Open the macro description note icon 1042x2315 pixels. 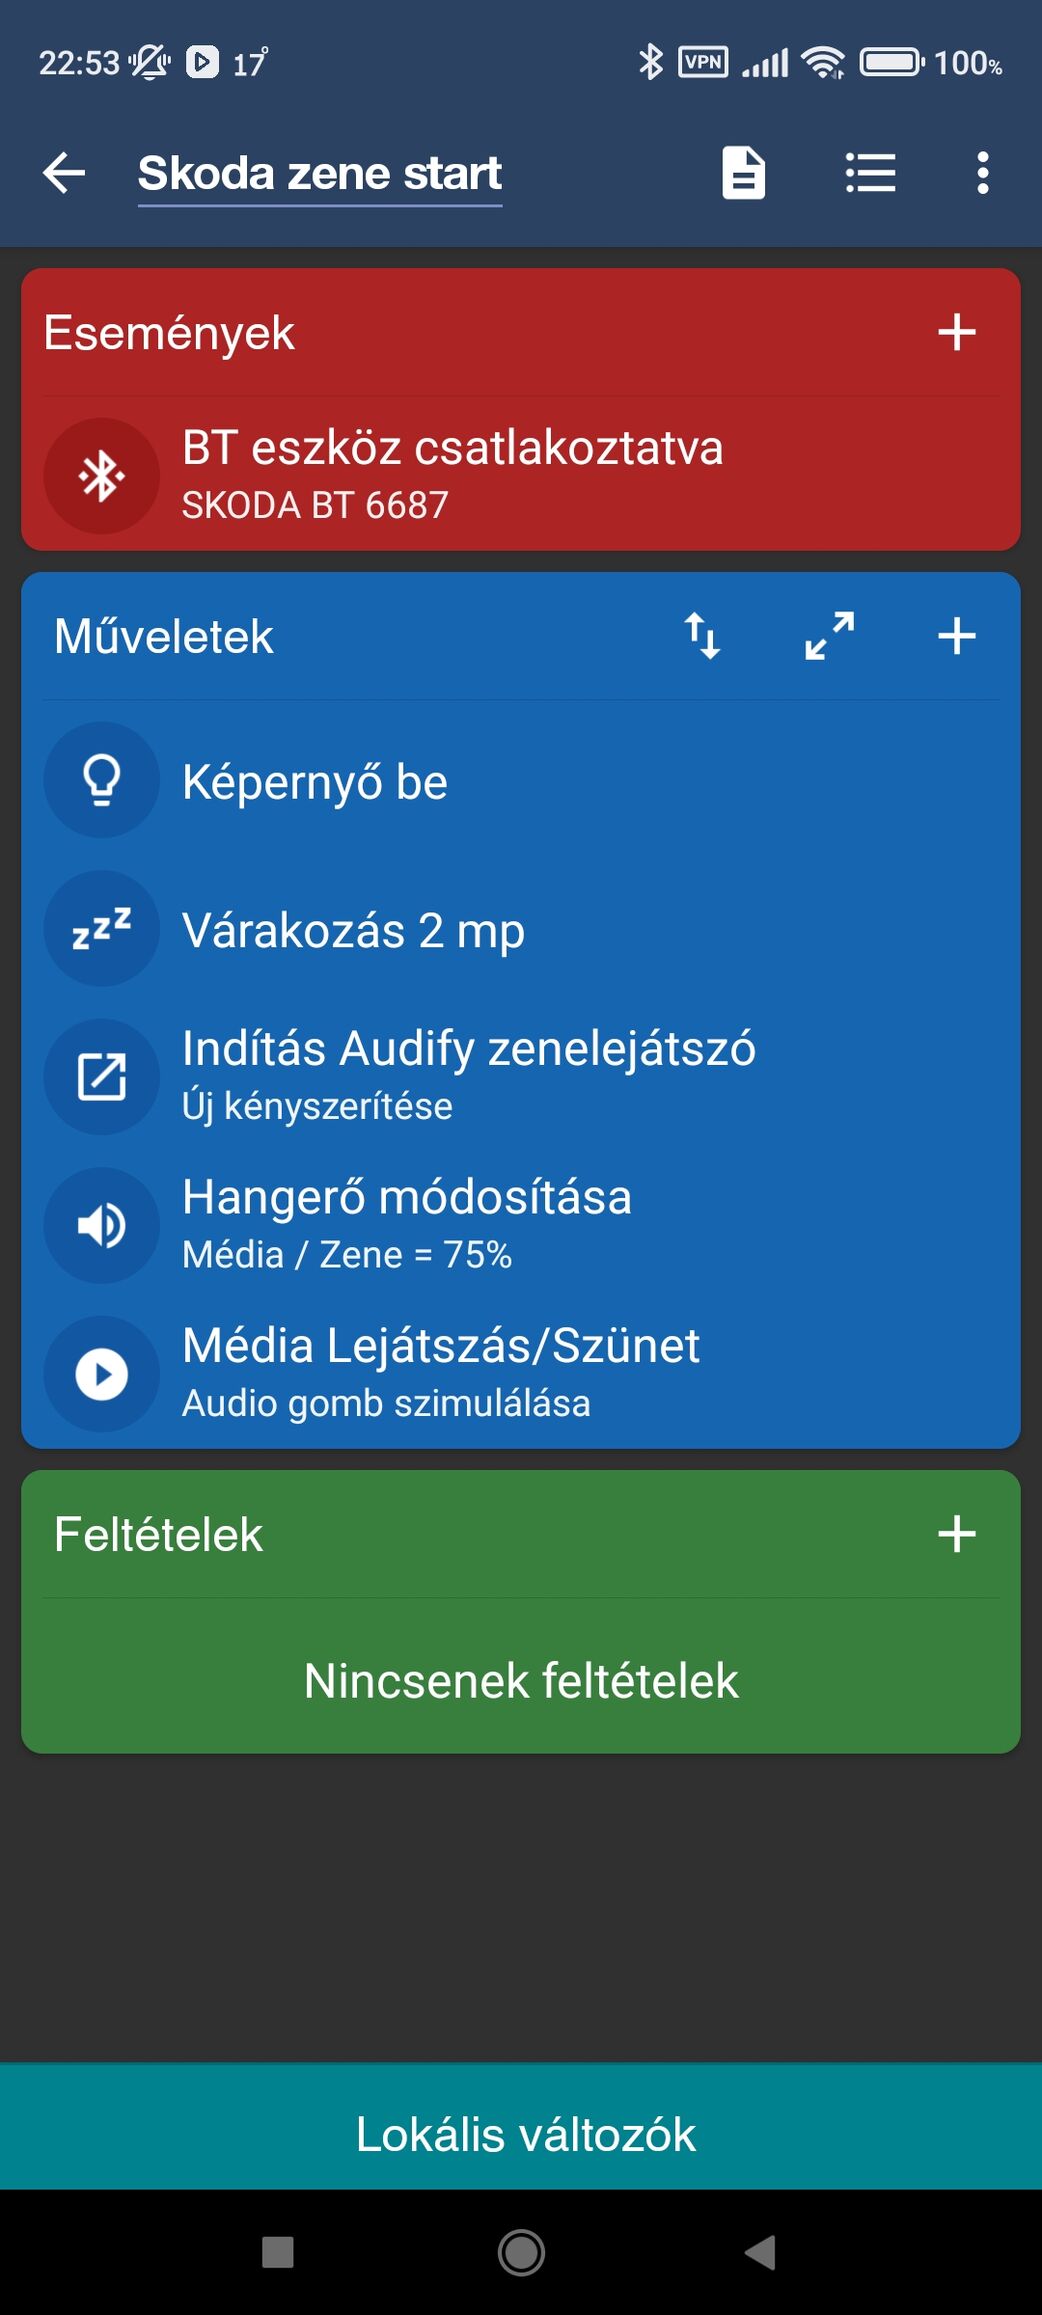point(743,173)
